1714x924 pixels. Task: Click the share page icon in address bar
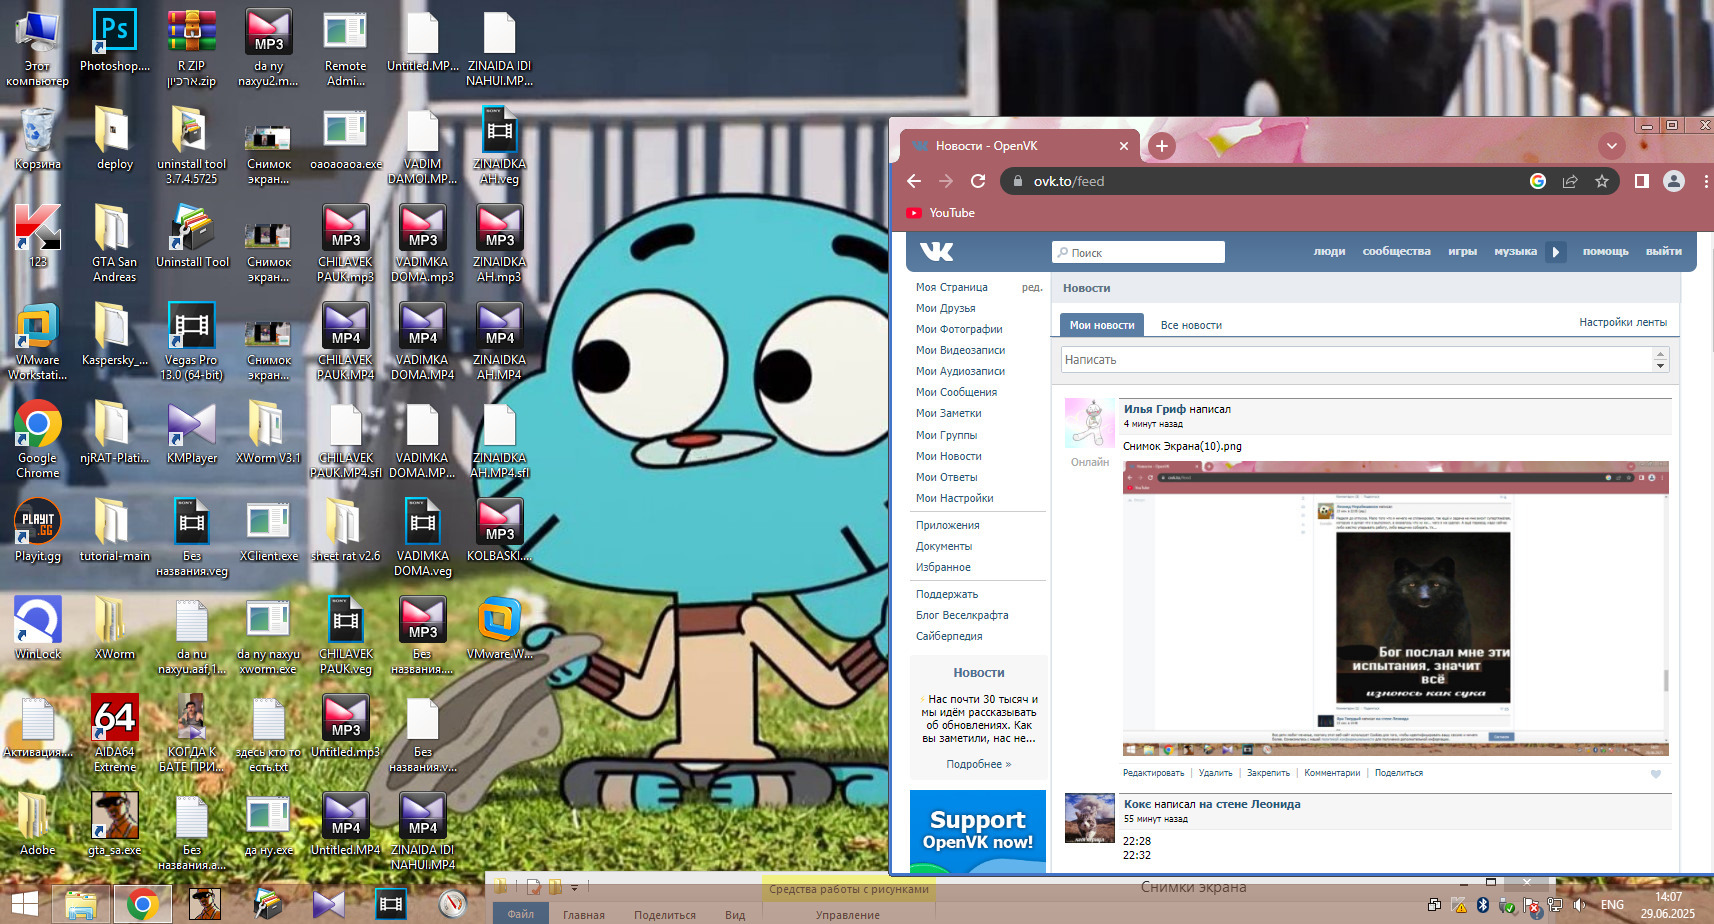point(1570,181)
